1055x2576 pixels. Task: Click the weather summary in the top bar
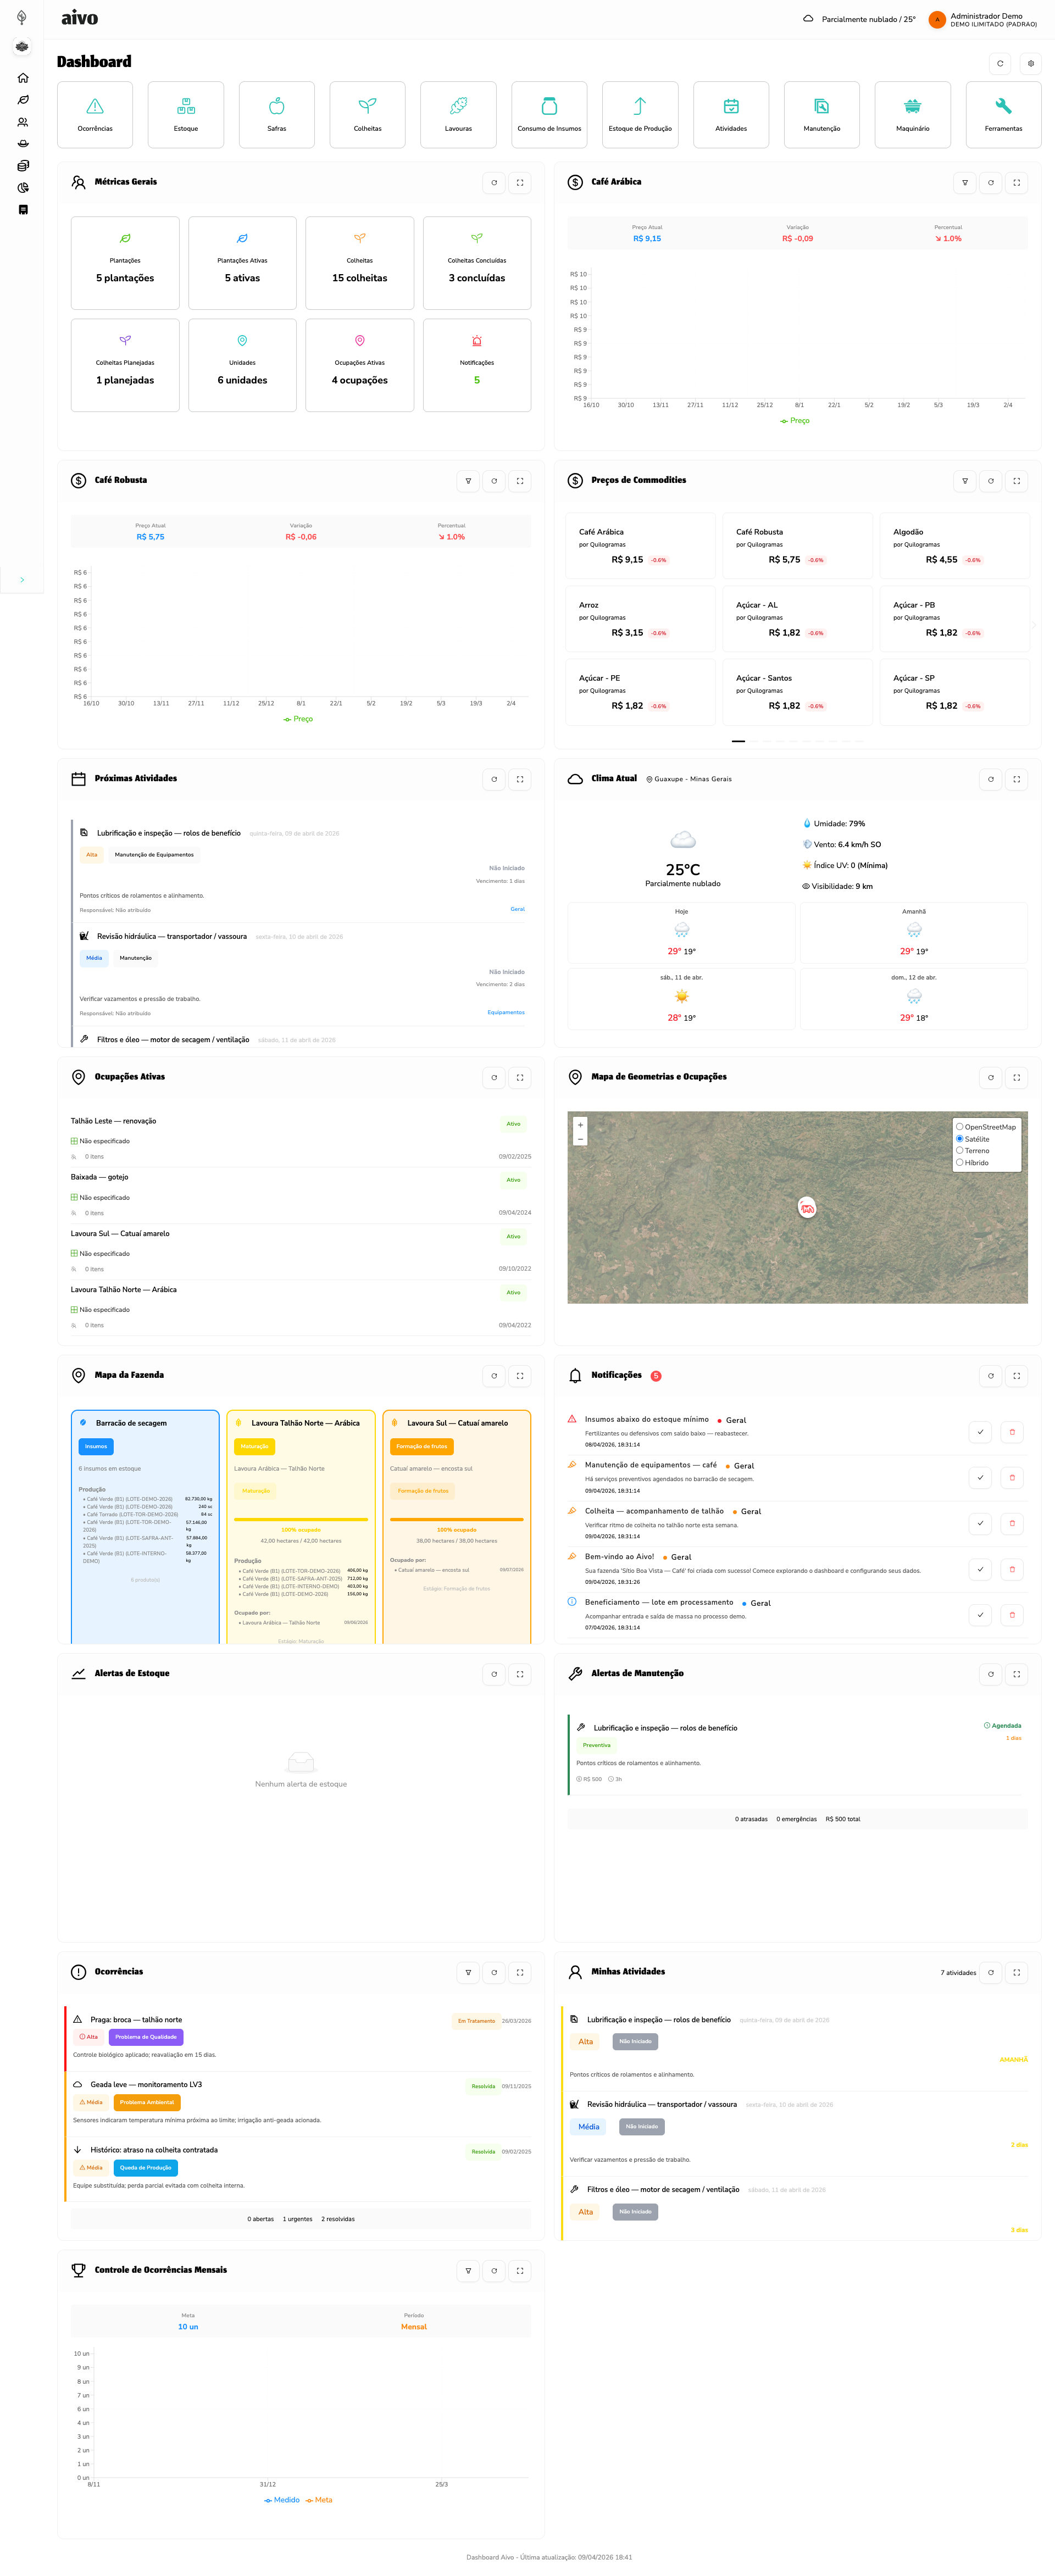860,19
